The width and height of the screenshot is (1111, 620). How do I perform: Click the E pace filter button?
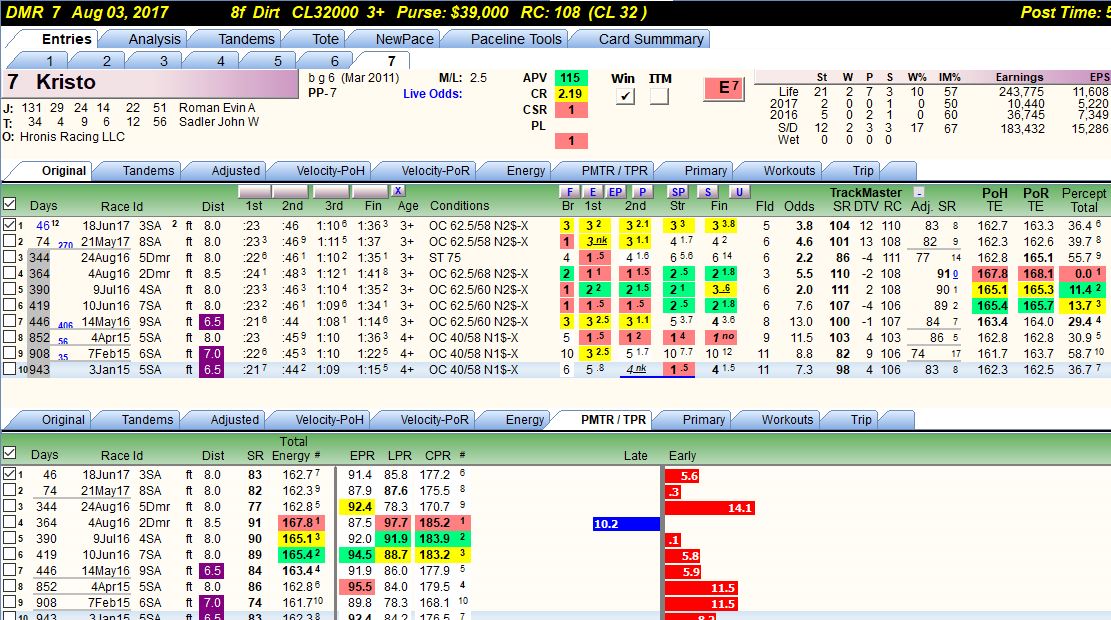click(x=592, y=192)
